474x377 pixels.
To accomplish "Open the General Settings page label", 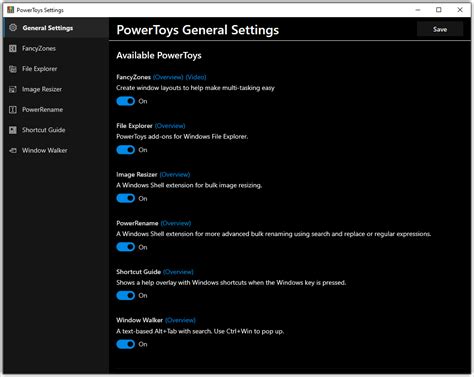I will point(48,28).
